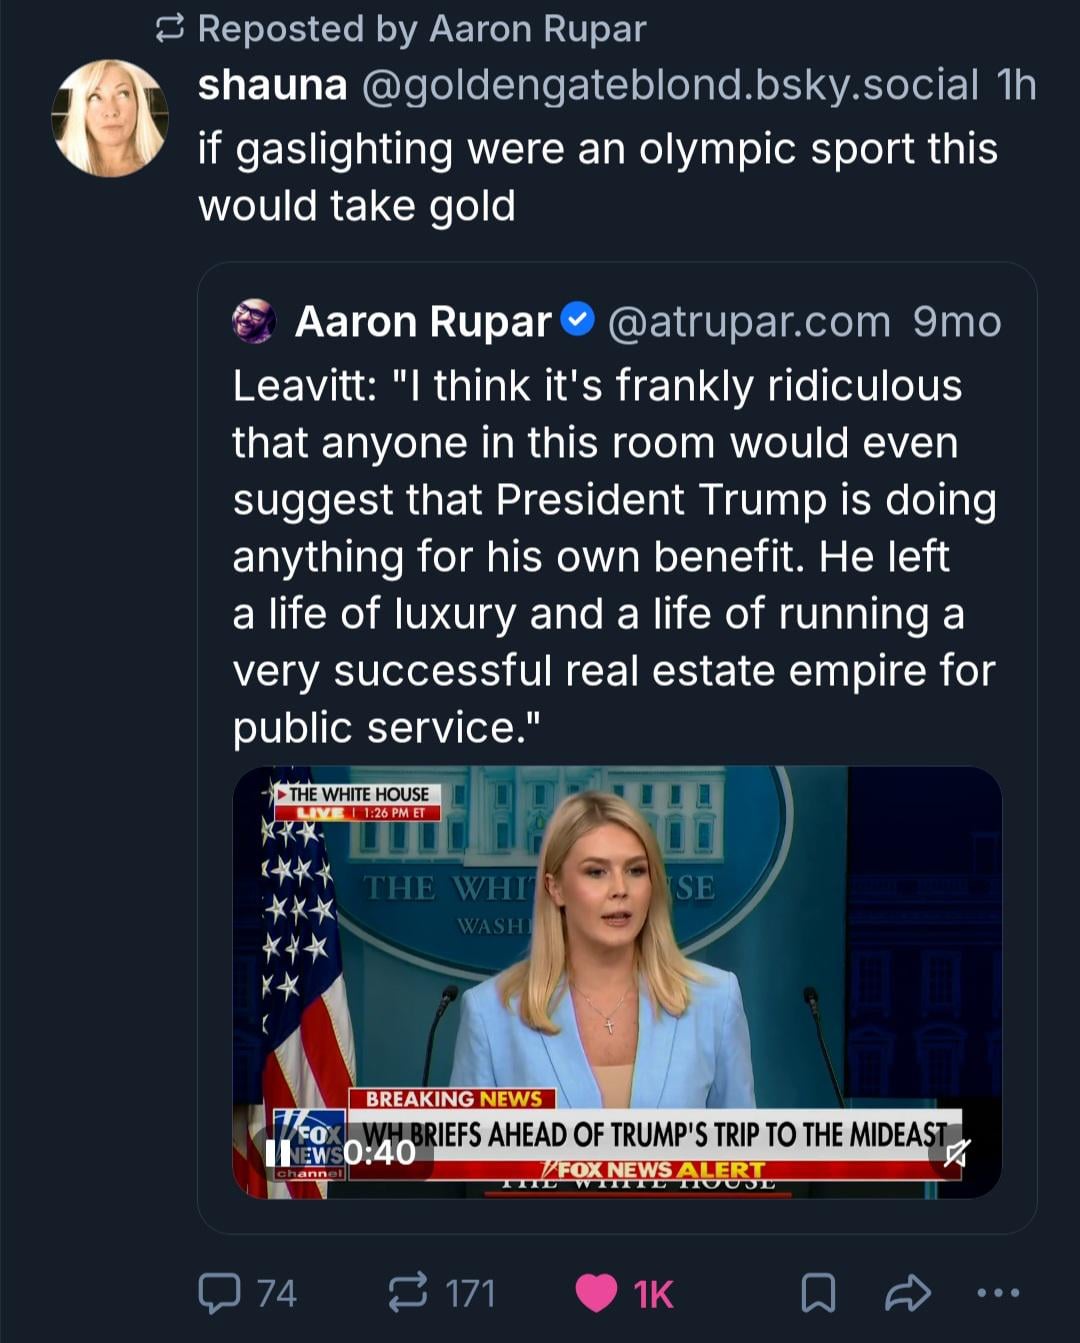Click the 1h post timestamp
The image size is (1080, 1343).
[1016, 86]
